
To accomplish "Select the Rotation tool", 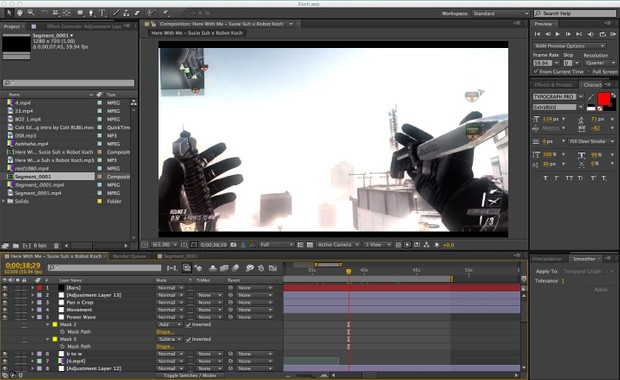I will pyautogui.click(x=45, y=13).
